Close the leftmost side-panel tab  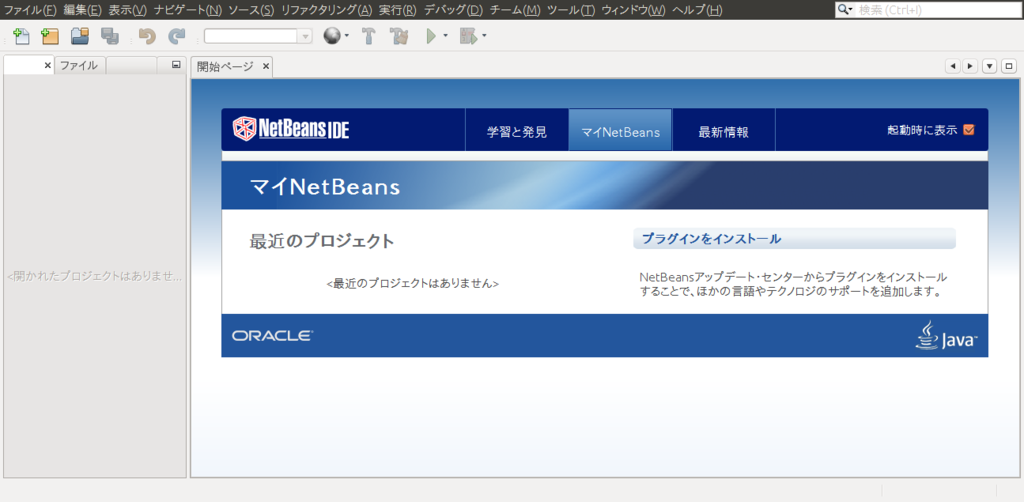[47, 66]
